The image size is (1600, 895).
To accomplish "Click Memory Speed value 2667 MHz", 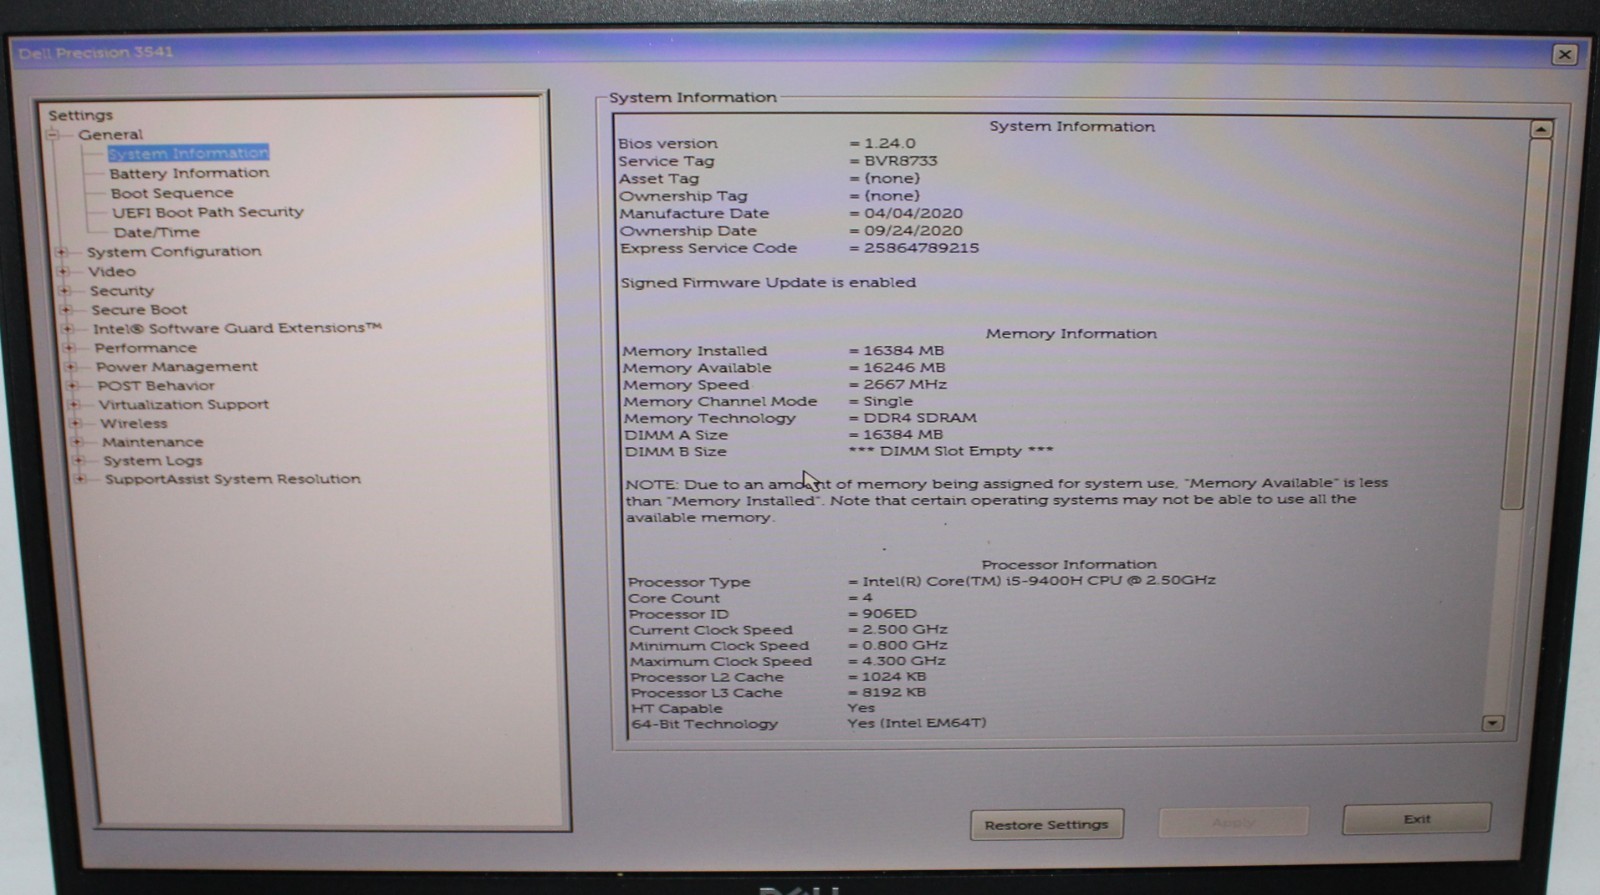I will (904, 385).
